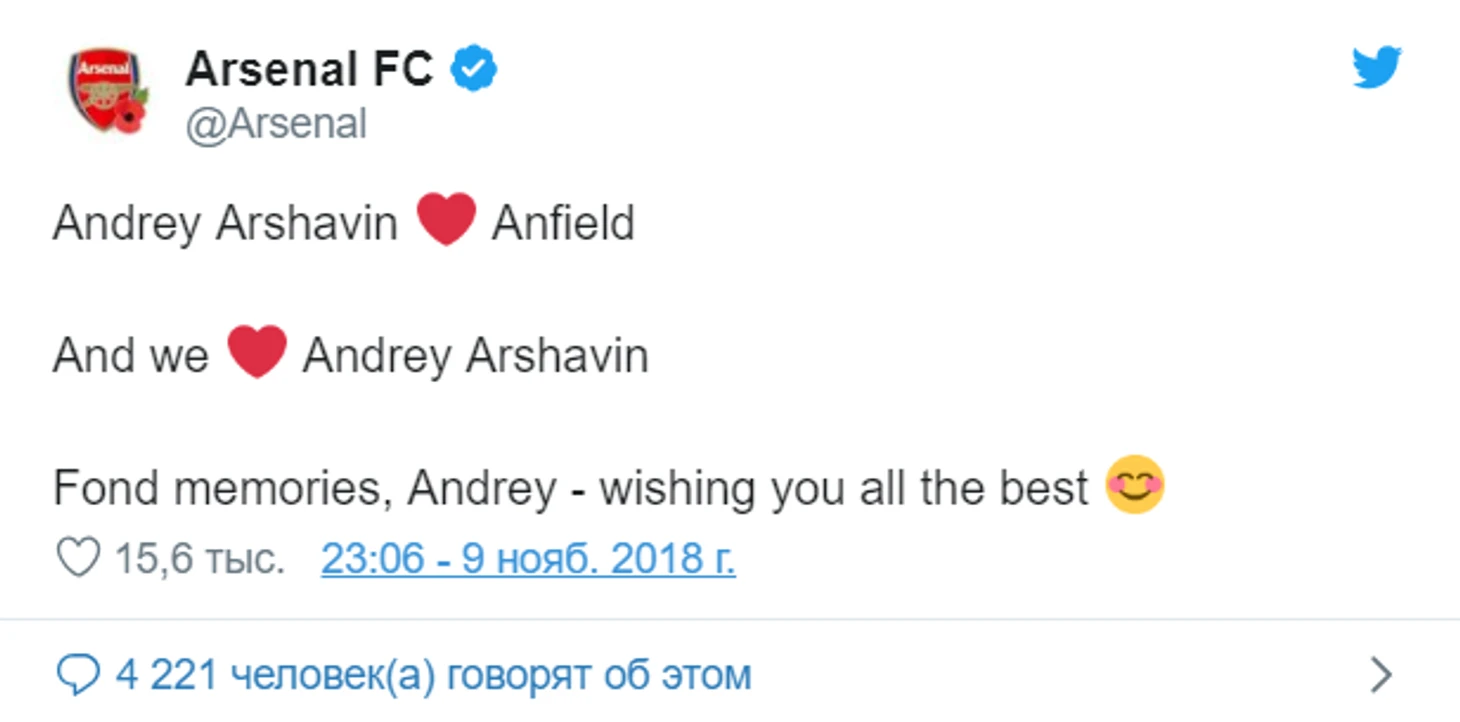Image resolution: width=1460 pixels, height=722 pixels.
Task: Click the 'wishing you all the best' text
Action: pyautogui.click(x=843, y=489)
